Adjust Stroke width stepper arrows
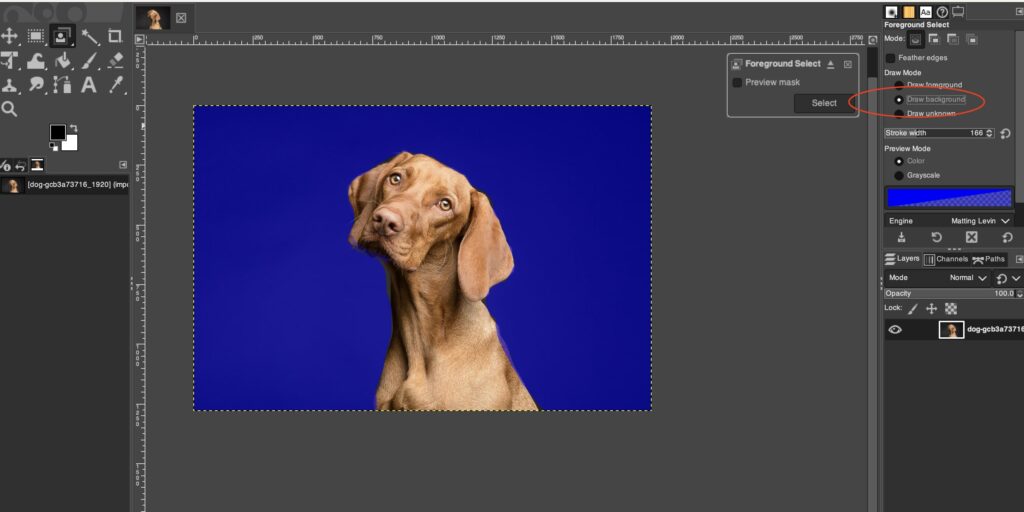Viewport: 1024px width, 512px height. pyautogui.click(x=990, y=133)
